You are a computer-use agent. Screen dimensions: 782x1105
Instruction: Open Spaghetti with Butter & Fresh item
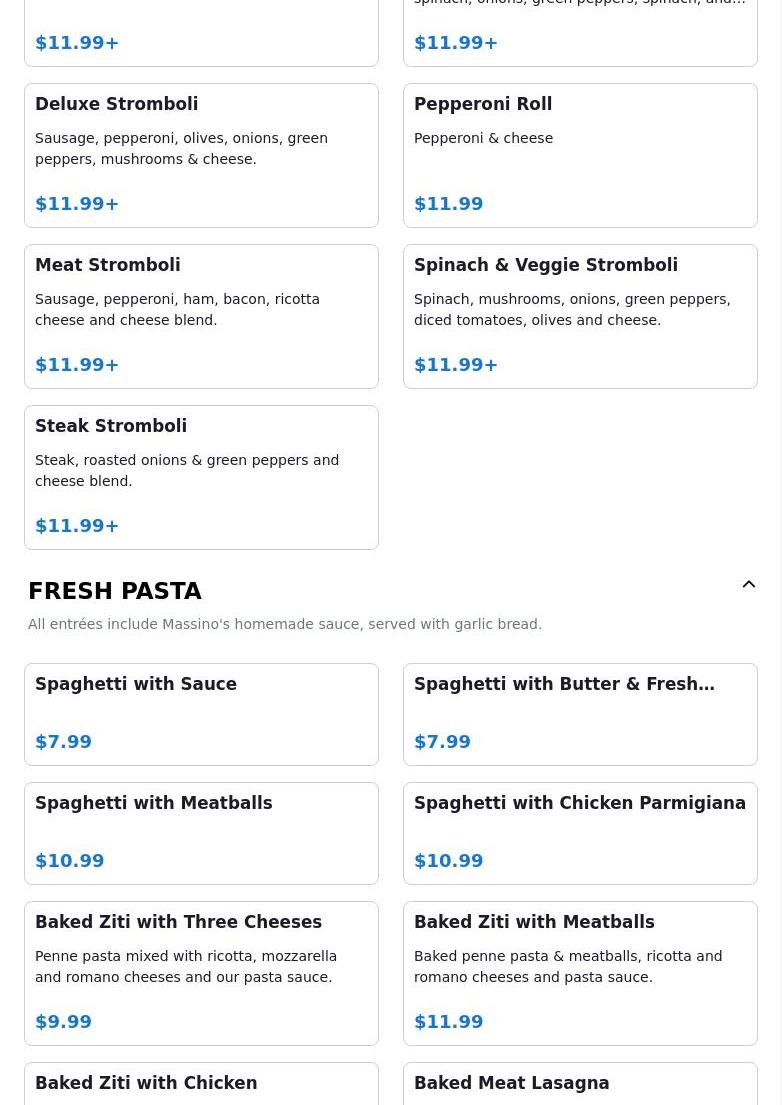pos(581,715)
